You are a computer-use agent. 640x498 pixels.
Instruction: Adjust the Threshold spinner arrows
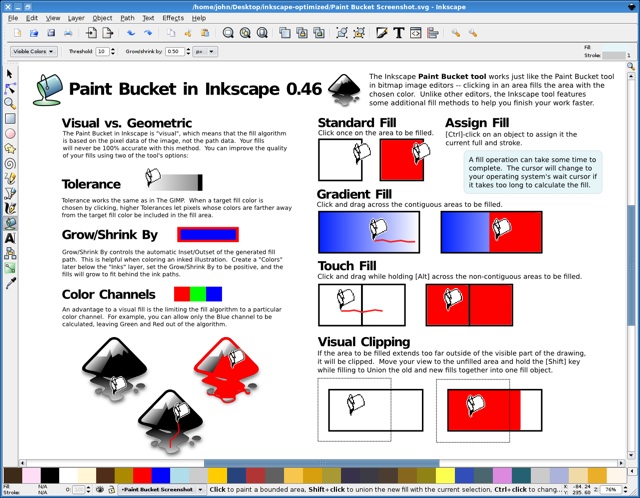113,51
